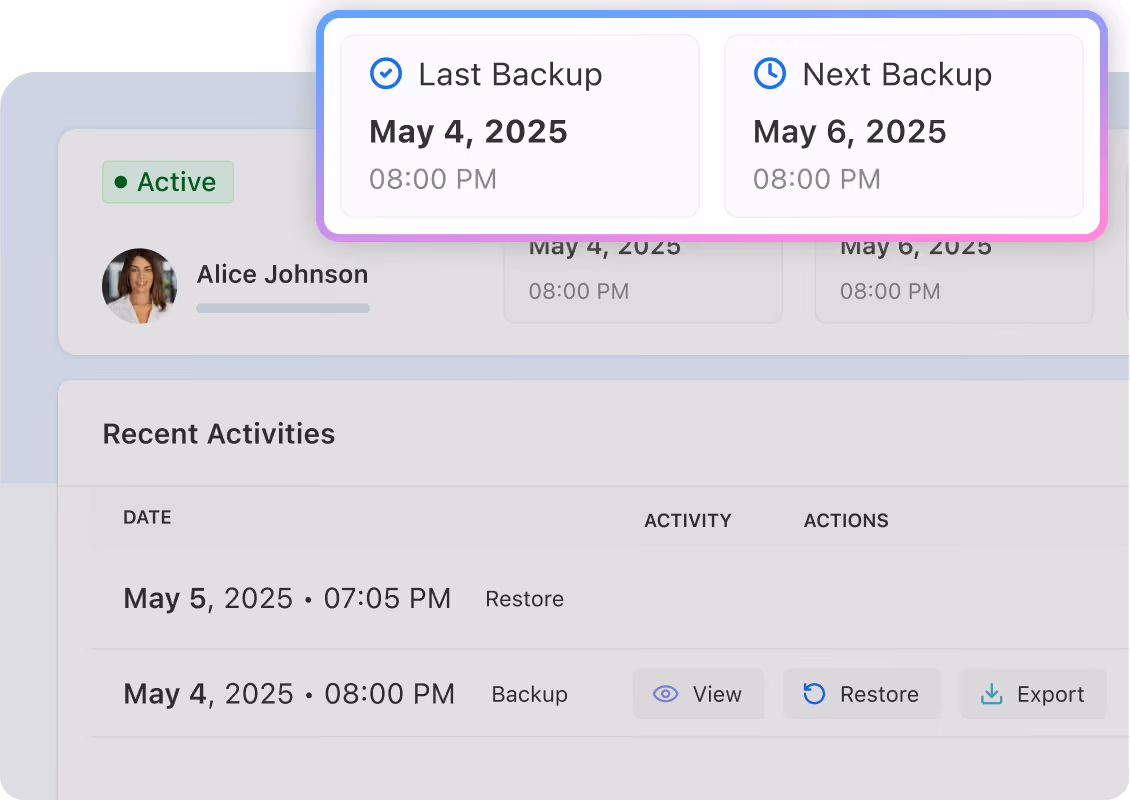Image resolution: width=1130 pixels, height=800 pixels.
Task: Click the Next Backup clock icon
Action: (x=770, y=74)
